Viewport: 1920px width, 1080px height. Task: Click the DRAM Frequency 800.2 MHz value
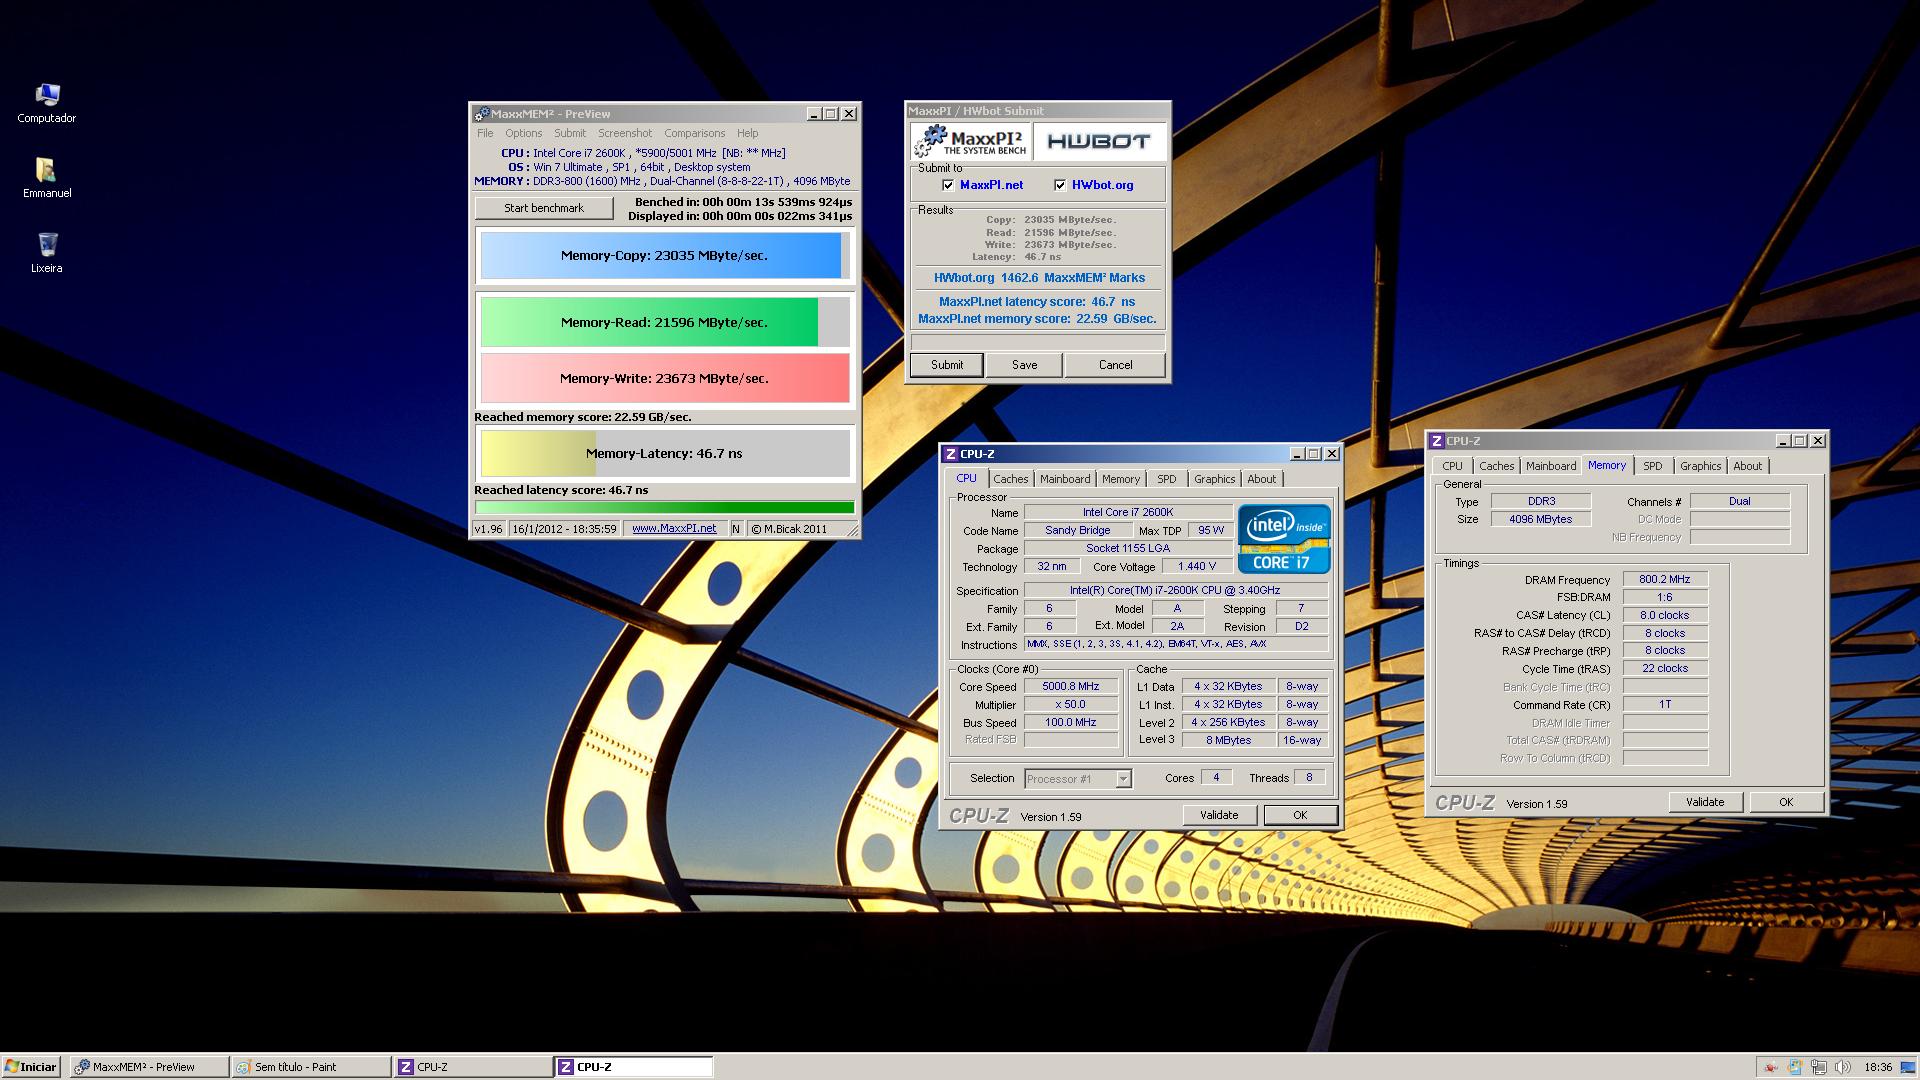(1664, 579)
